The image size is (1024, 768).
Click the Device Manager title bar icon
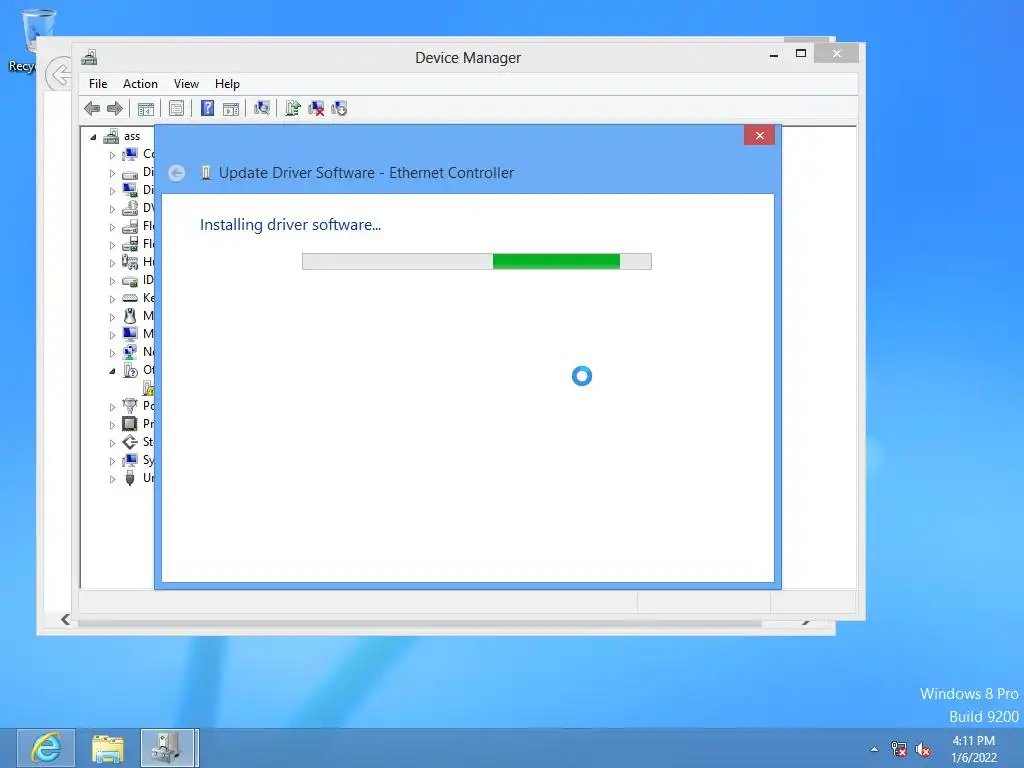[89, 57]
